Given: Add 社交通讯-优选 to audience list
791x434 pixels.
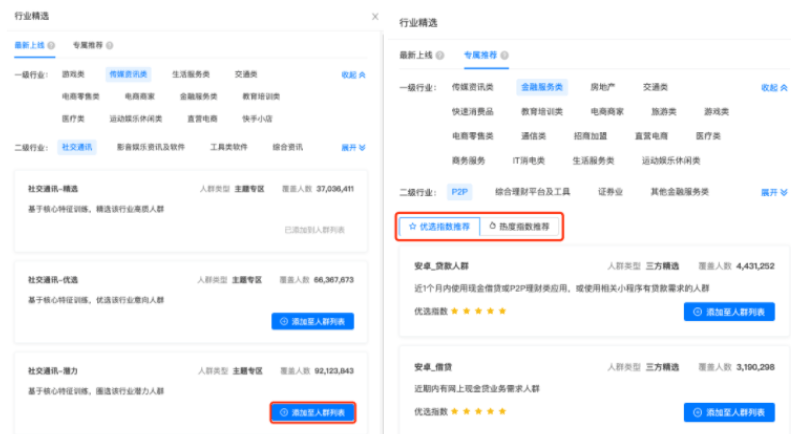Looking at the screenshot, I should [313, 321].
